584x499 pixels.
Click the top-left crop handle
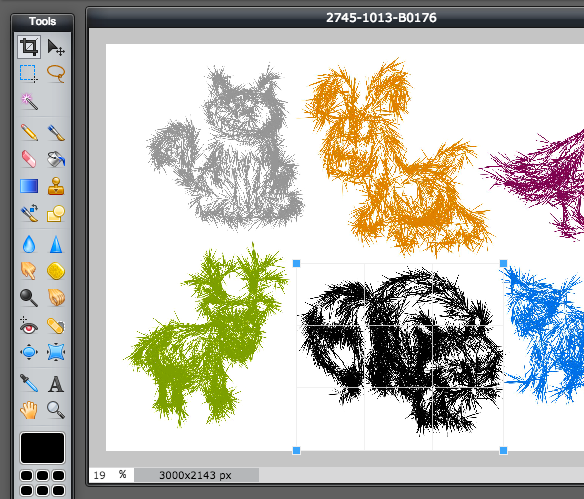pos(296,264)
